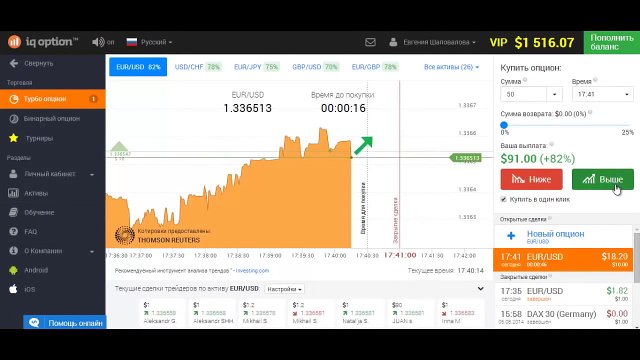Viewport: 640px width, 360px height.
Task: Click the IQ Option logo
Action: [x=42, y=42]
